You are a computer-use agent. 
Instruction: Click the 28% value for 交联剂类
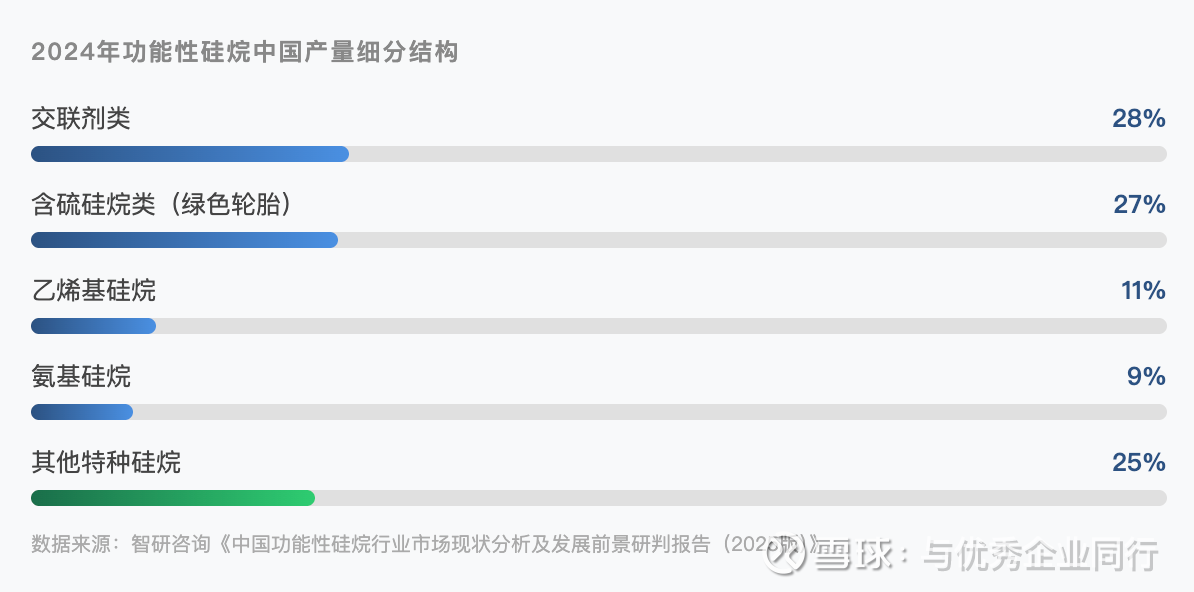[x=1139, y=119]
